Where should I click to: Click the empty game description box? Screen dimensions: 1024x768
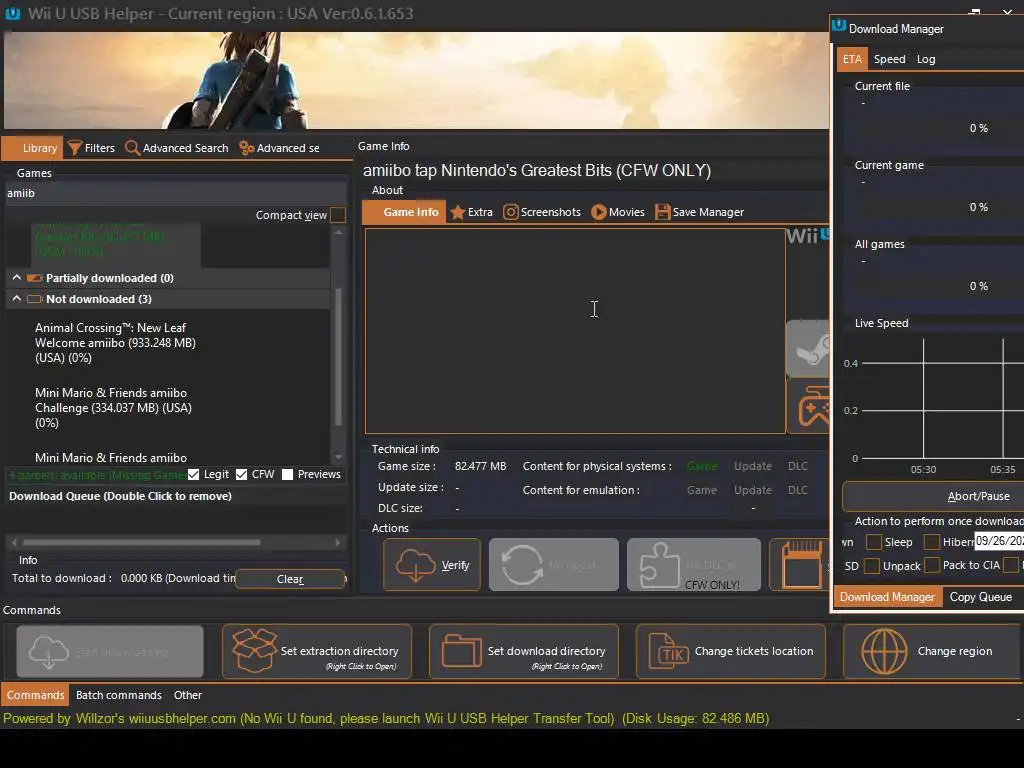pyautogui.click(x=575, y=330)
